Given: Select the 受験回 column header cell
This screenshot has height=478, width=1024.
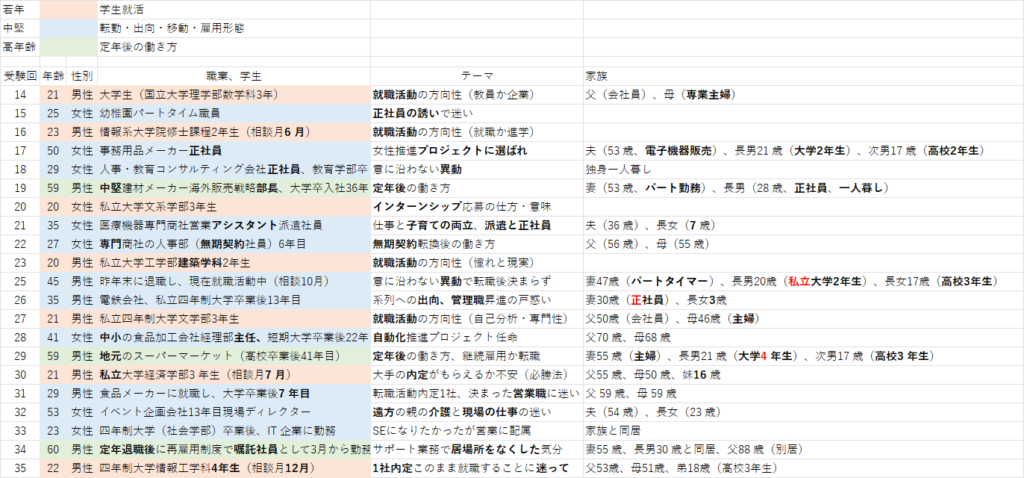Looking at the screenshot, I should [20, 75].
